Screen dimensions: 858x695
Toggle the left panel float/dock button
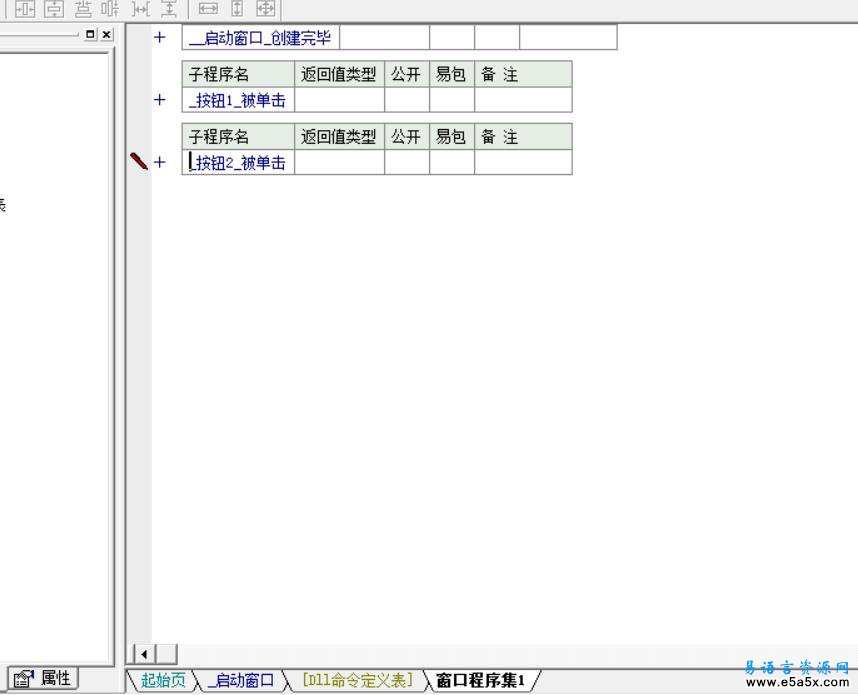(x=91, y=34)
